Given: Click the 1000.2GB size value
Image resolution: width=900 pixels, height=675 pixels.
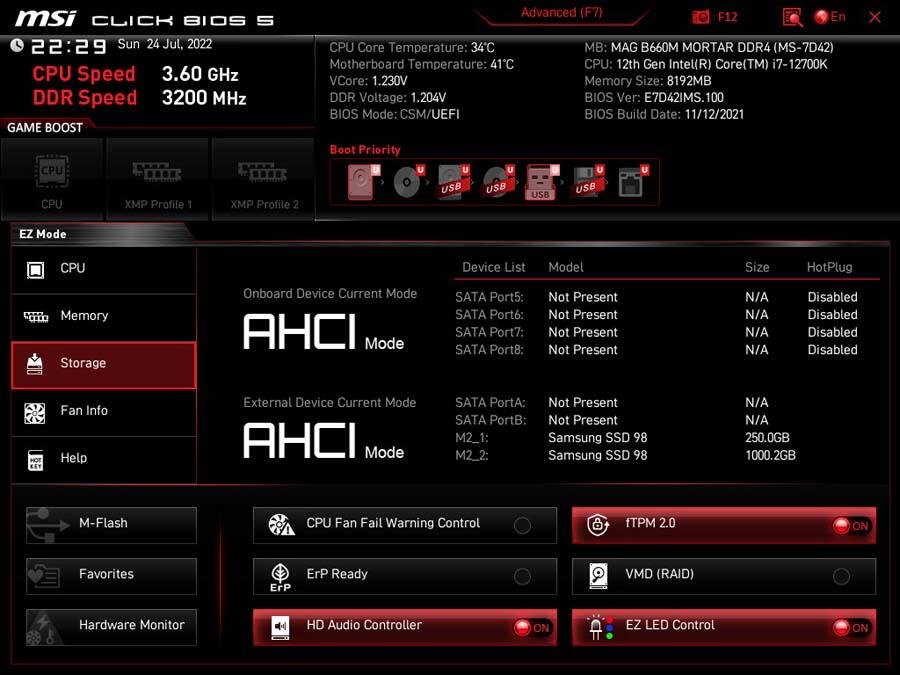Looking at the screenshot, I should click(x=770, y=456).
